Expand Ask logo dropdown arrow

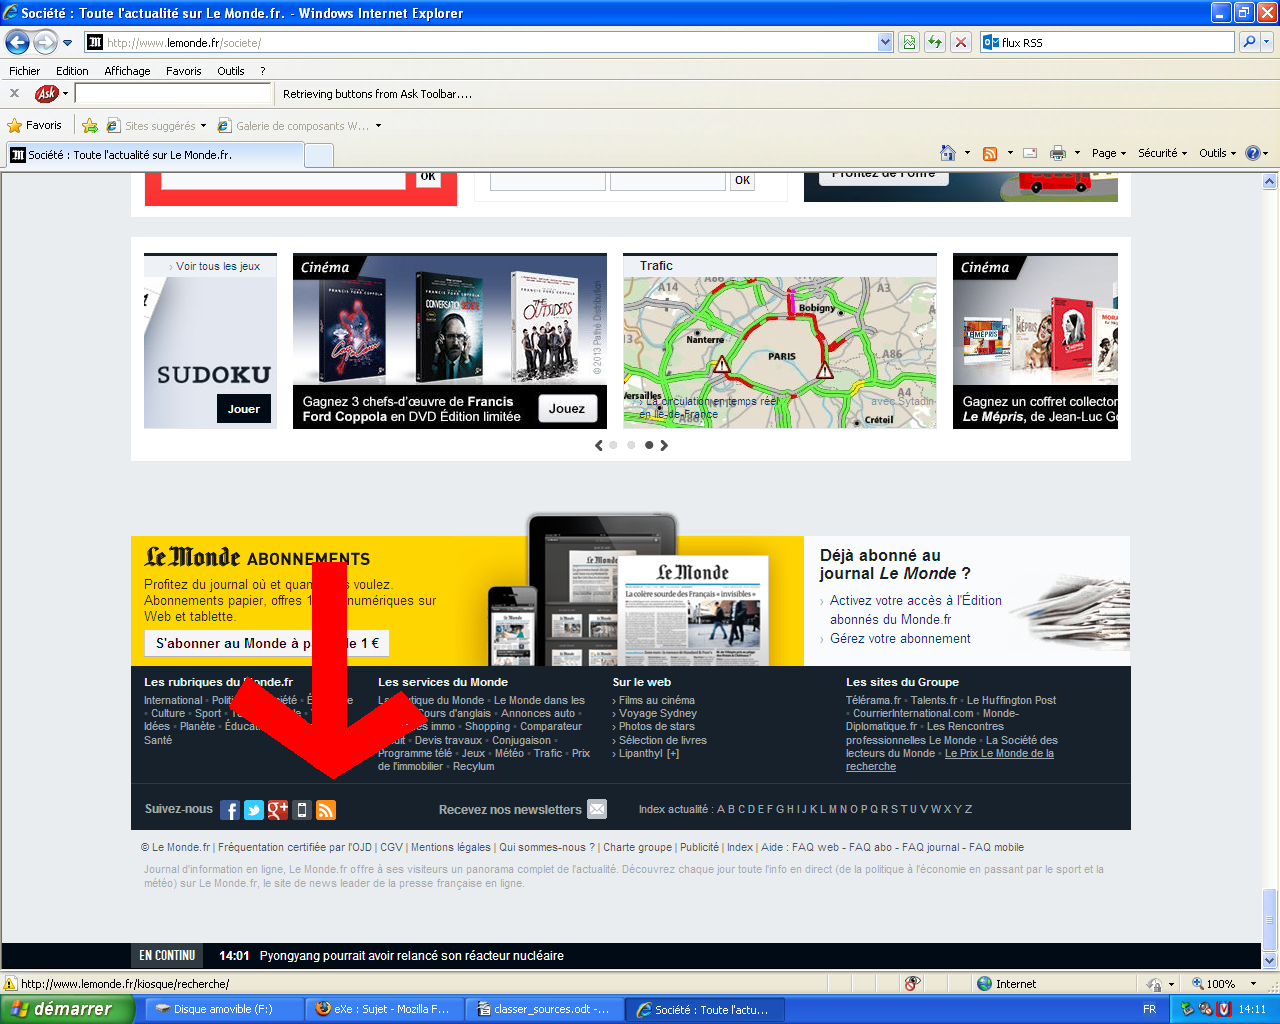pos(66,93)
